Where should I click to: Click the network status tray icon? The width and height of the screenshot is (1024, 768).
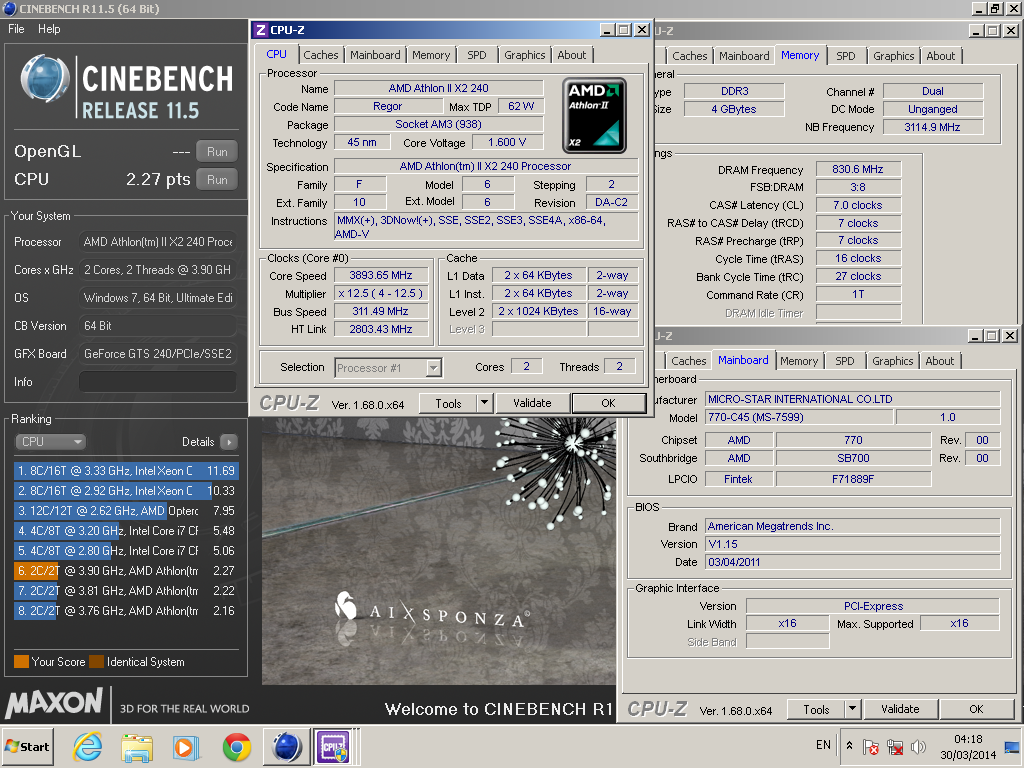tap(895, 746)
